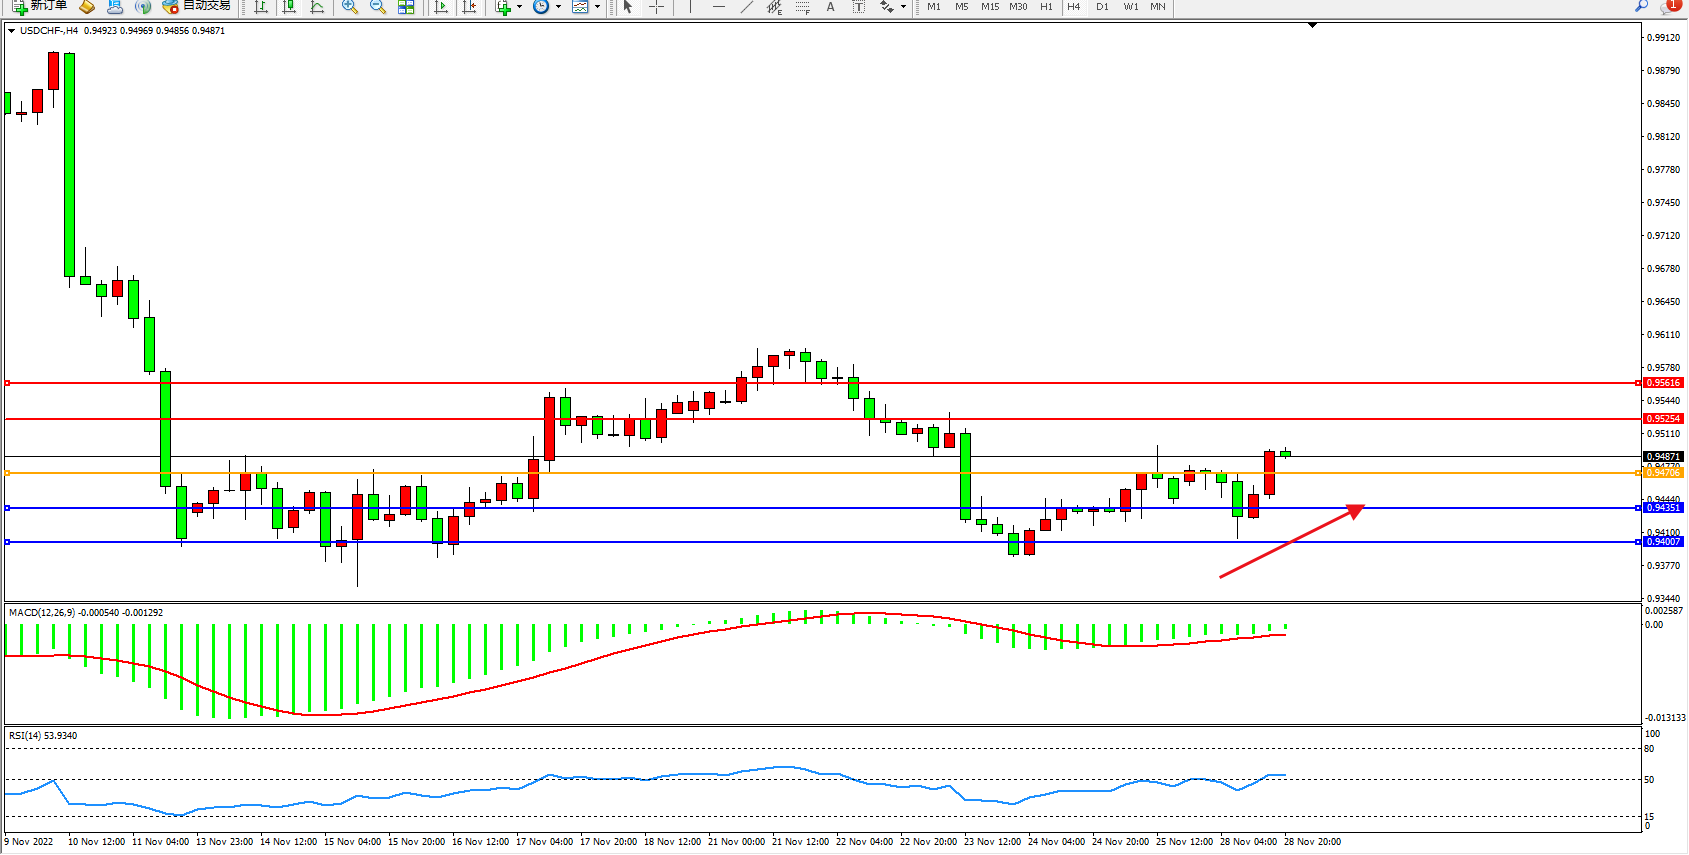Viewport: 1689px width, 855px height.
Task: Open the search magnifier icon
Action: [1641, 7]
